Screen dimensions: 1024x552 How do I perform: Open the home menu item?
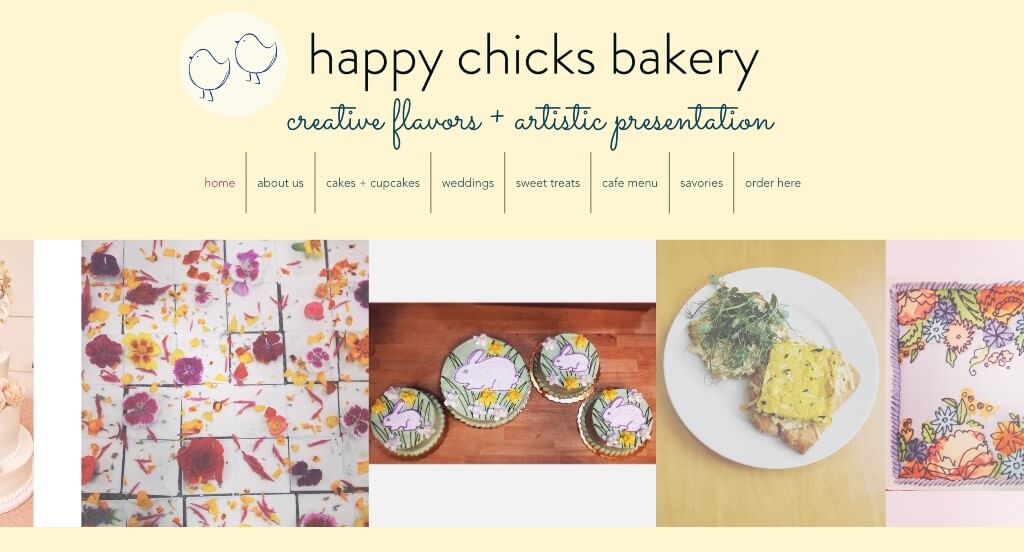pos(219,183)
